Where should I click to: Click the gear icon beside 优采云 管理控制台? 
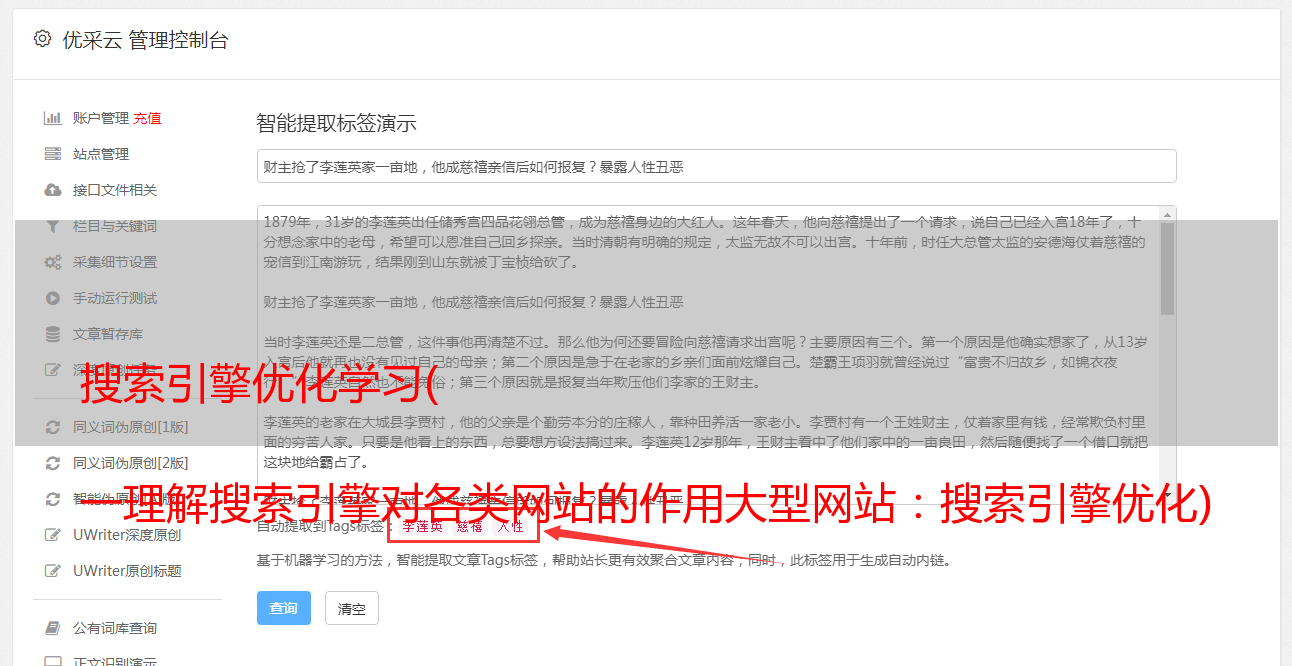click(42, 39)
